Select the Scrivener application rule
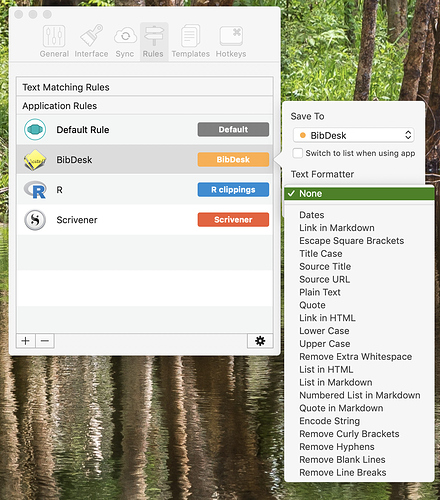This screenshot has width=440, height=500. (145, 220)
